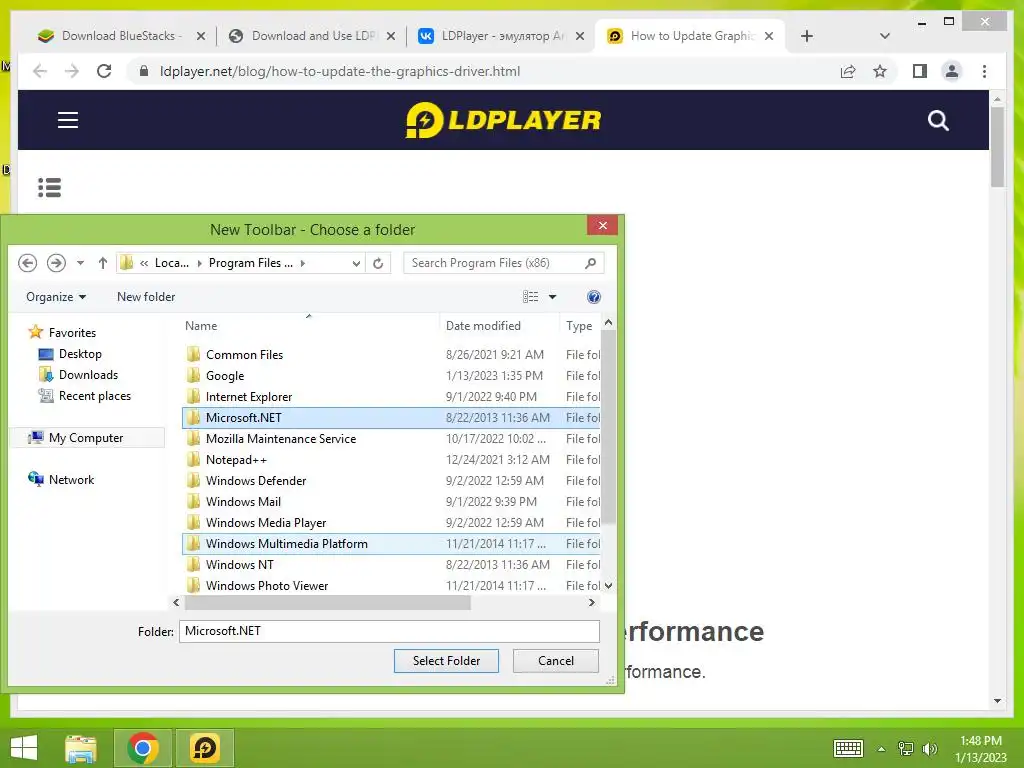
Task: Refresh the folder dialog listing
Action: pyautogui.click(x=378, y=263)
